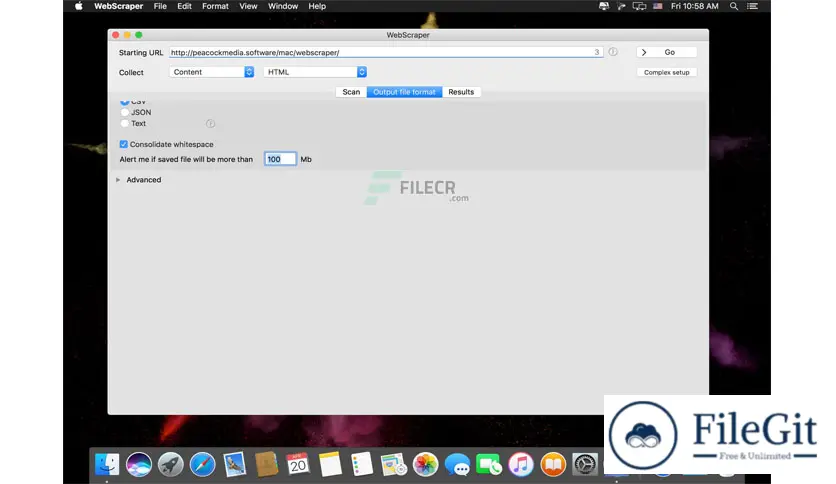
Task: Click the 'Collect' label
Action: click(x=131, y=72)
